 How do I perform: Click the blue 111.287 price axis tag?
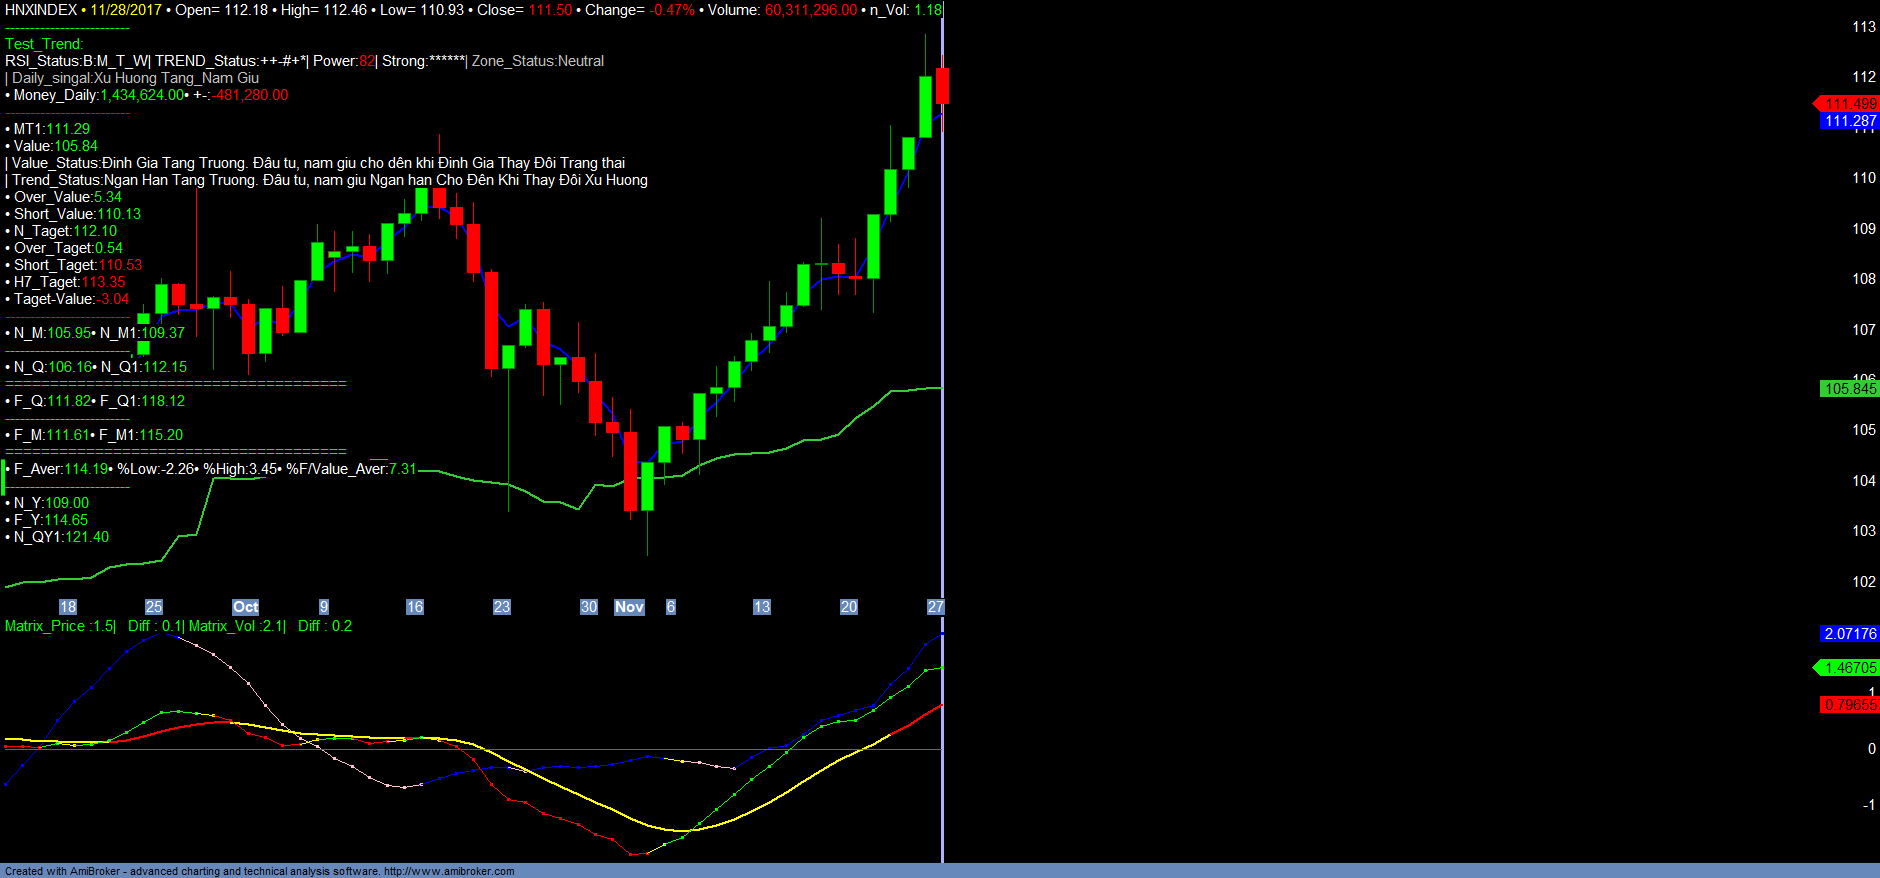[x=1850, y=121]
